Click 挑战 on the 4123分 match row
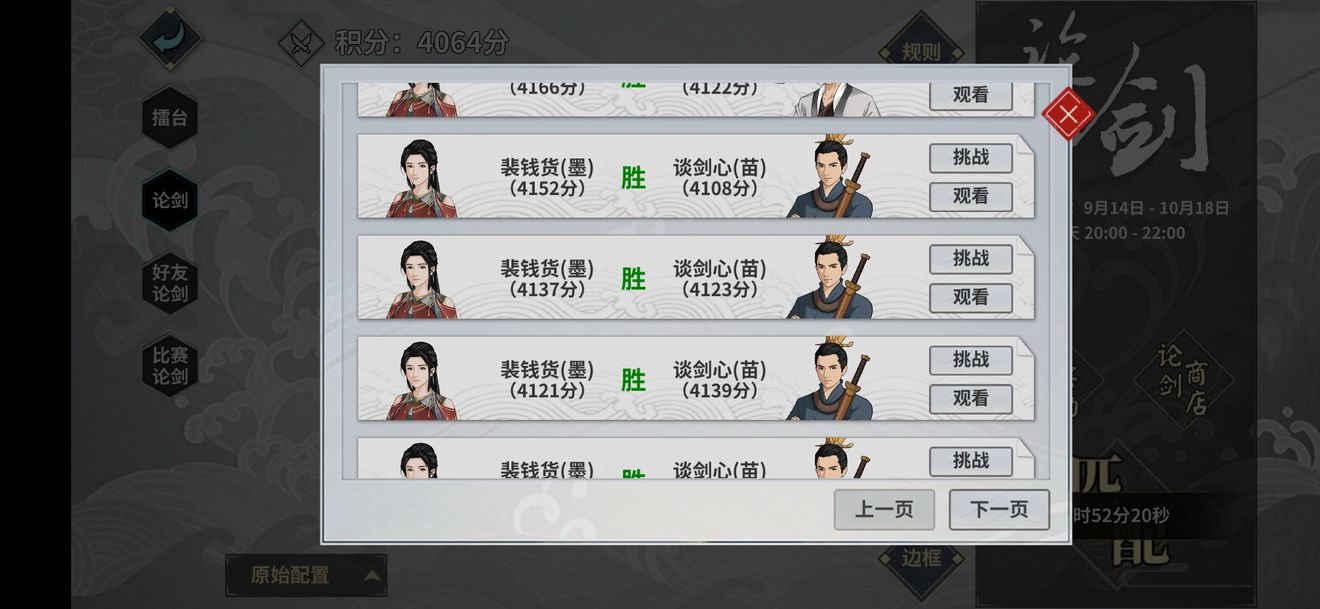The height and width of the screenshot is (609, 1320). (971, 259)
